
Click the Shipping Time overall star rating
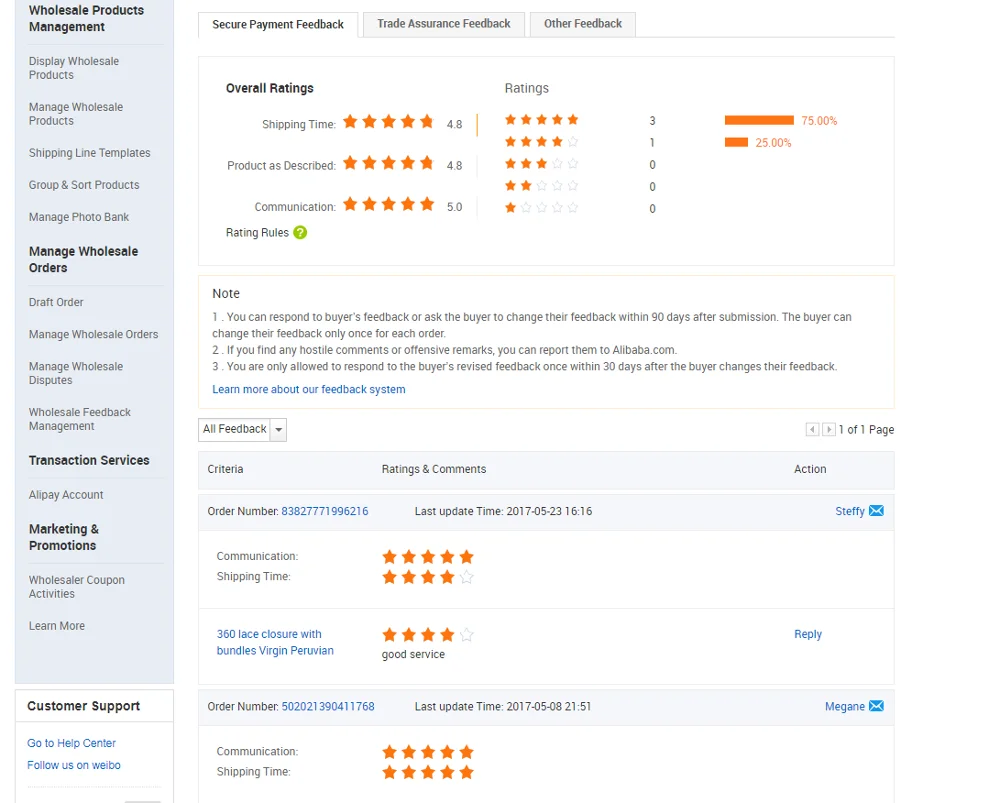[x=388, y=122]
